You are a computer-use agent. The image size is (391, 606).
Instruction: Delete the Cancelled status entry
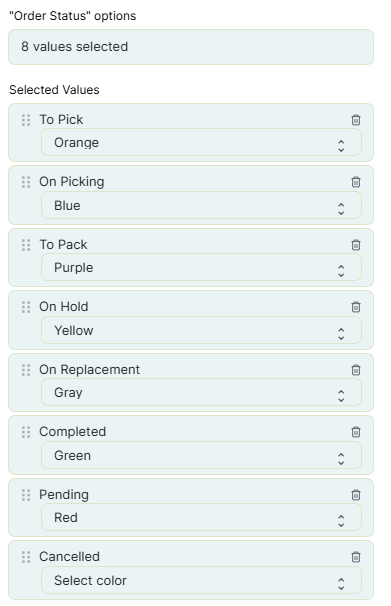356,557
